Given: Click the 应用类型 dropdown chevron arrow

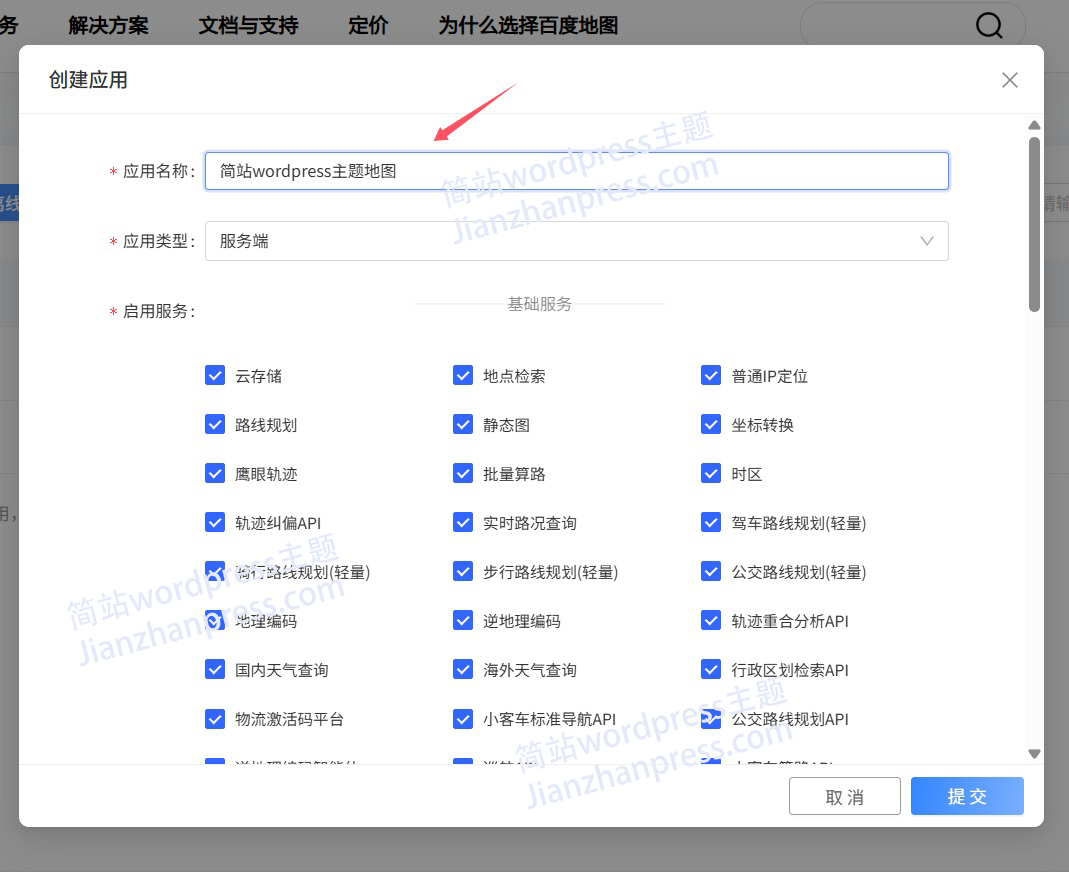Looking at the screenshot, I should [x=927, y=241].
